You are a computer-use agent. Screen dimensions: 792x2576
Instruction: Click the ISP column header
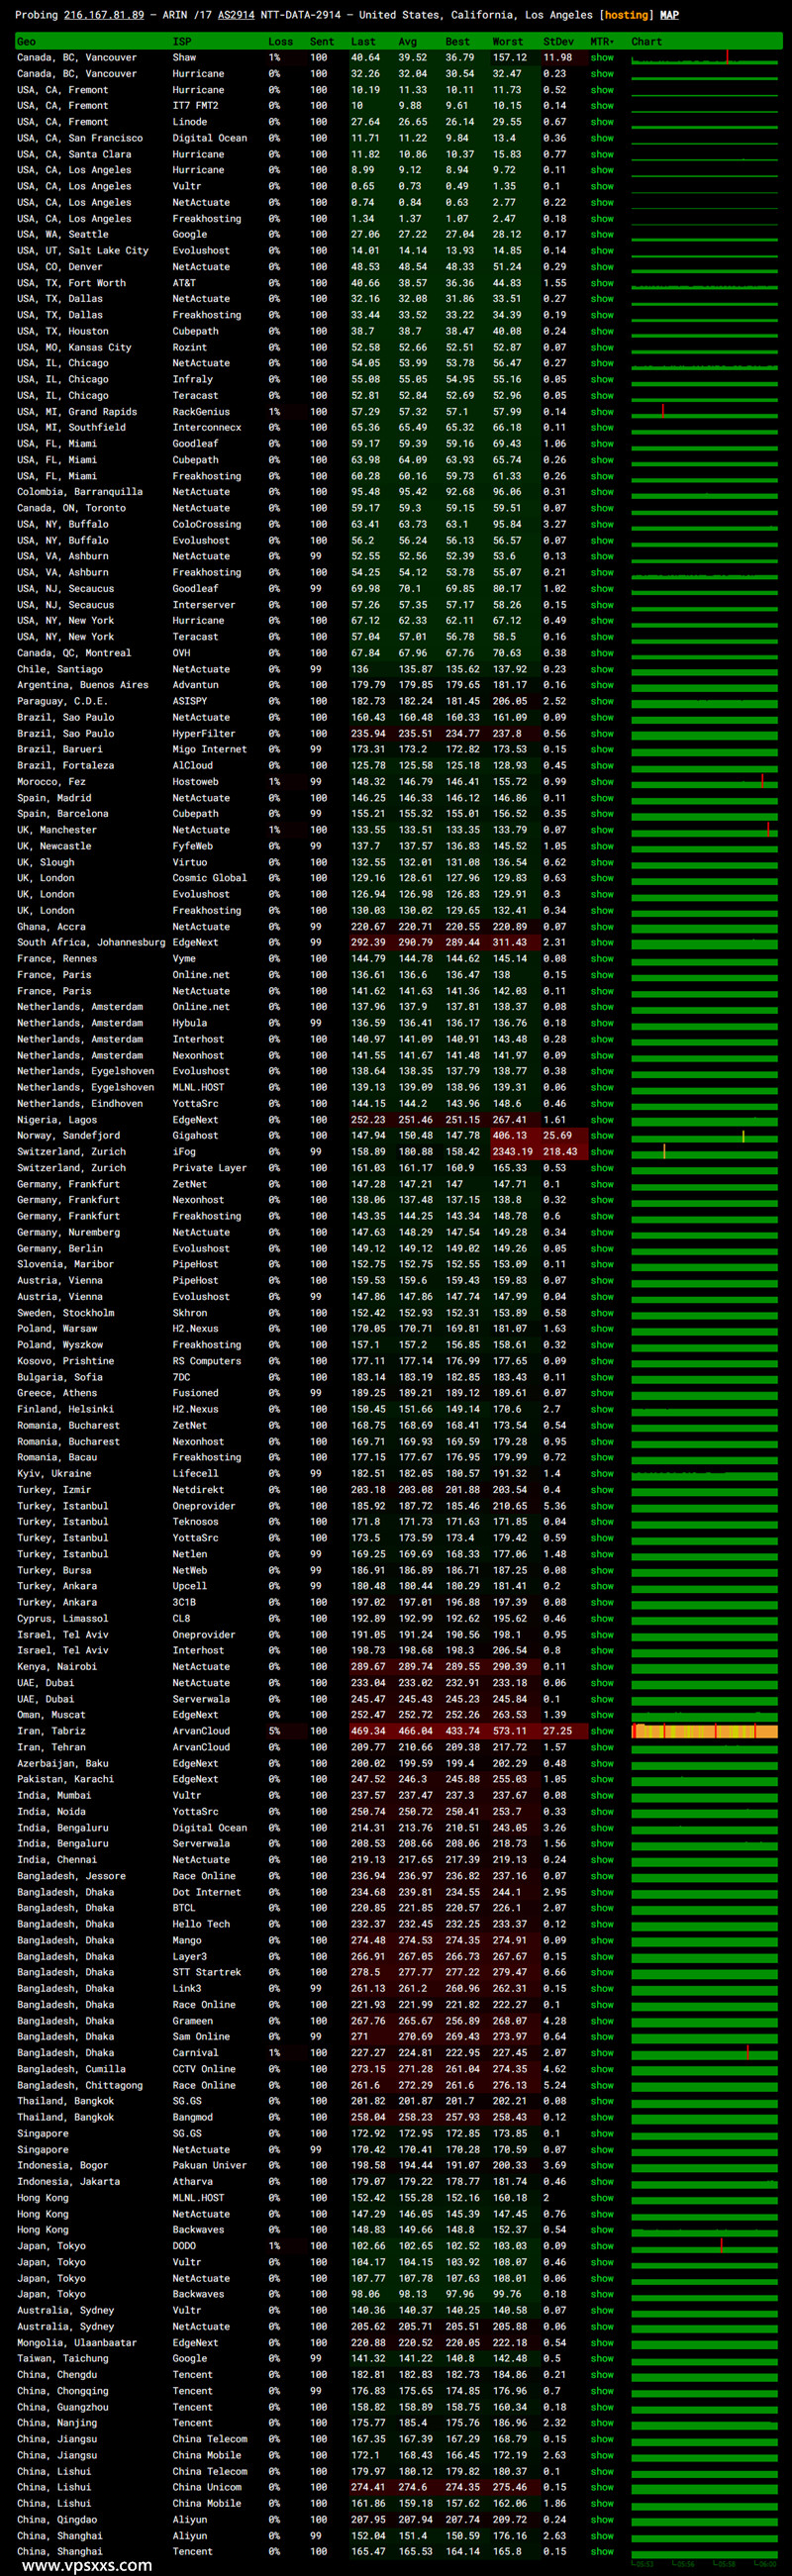182,42
